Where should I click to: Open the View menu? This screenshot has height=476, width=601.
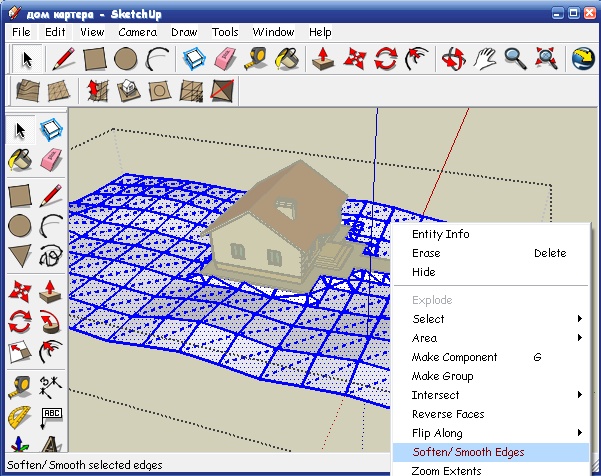click(92, 32)
